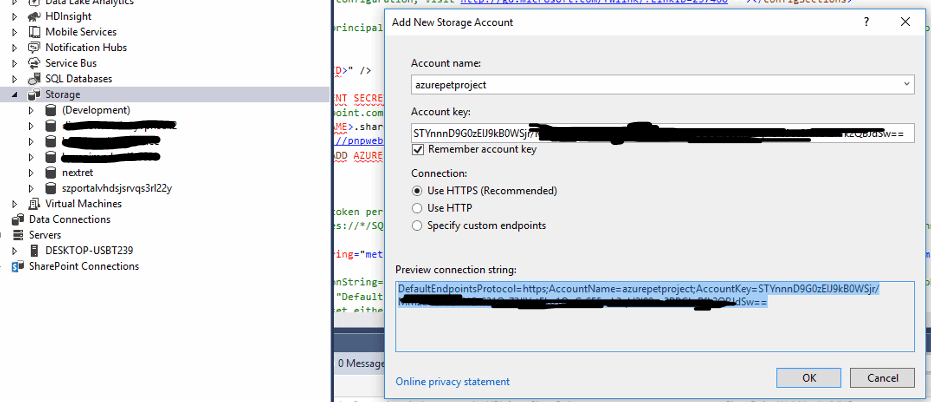Screen dimensions: 931x402
Task: Select szportalvhdsjsrvqs3rl22y storage account
Action: [x=117, y=188]
